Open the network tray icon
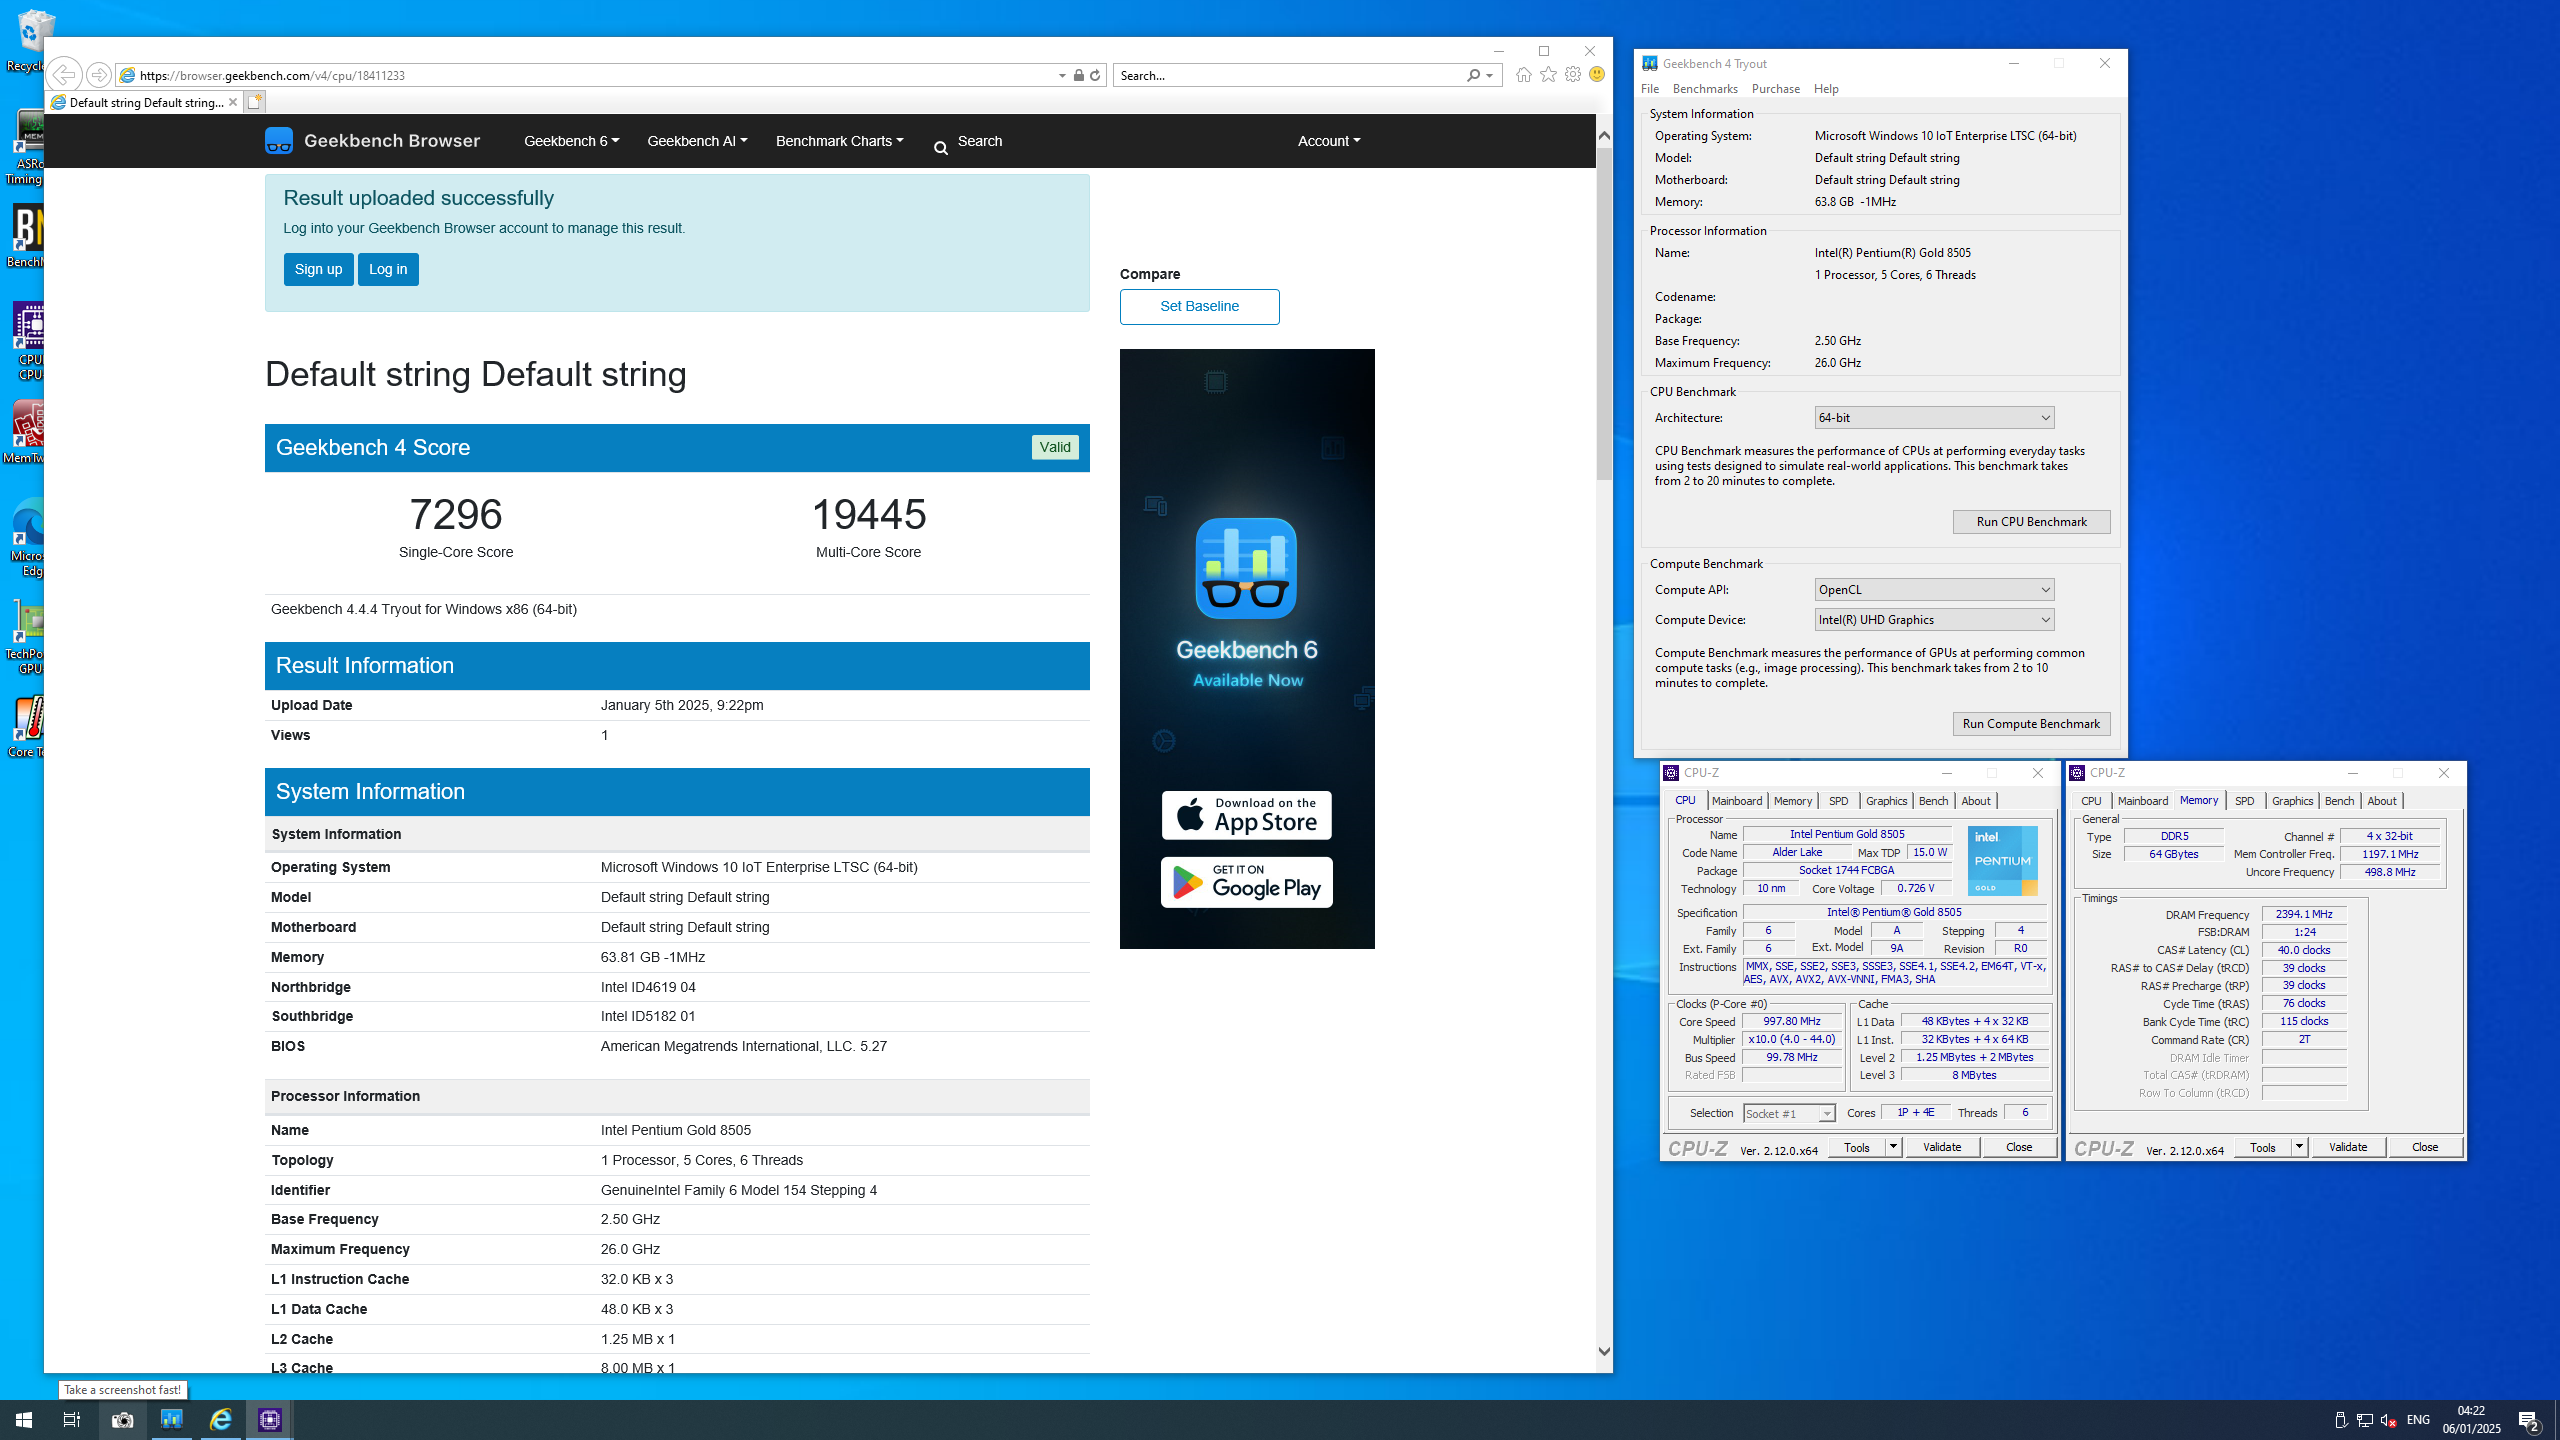This screenshot has width=2560, height=1440. (x=2365, y=1420)
